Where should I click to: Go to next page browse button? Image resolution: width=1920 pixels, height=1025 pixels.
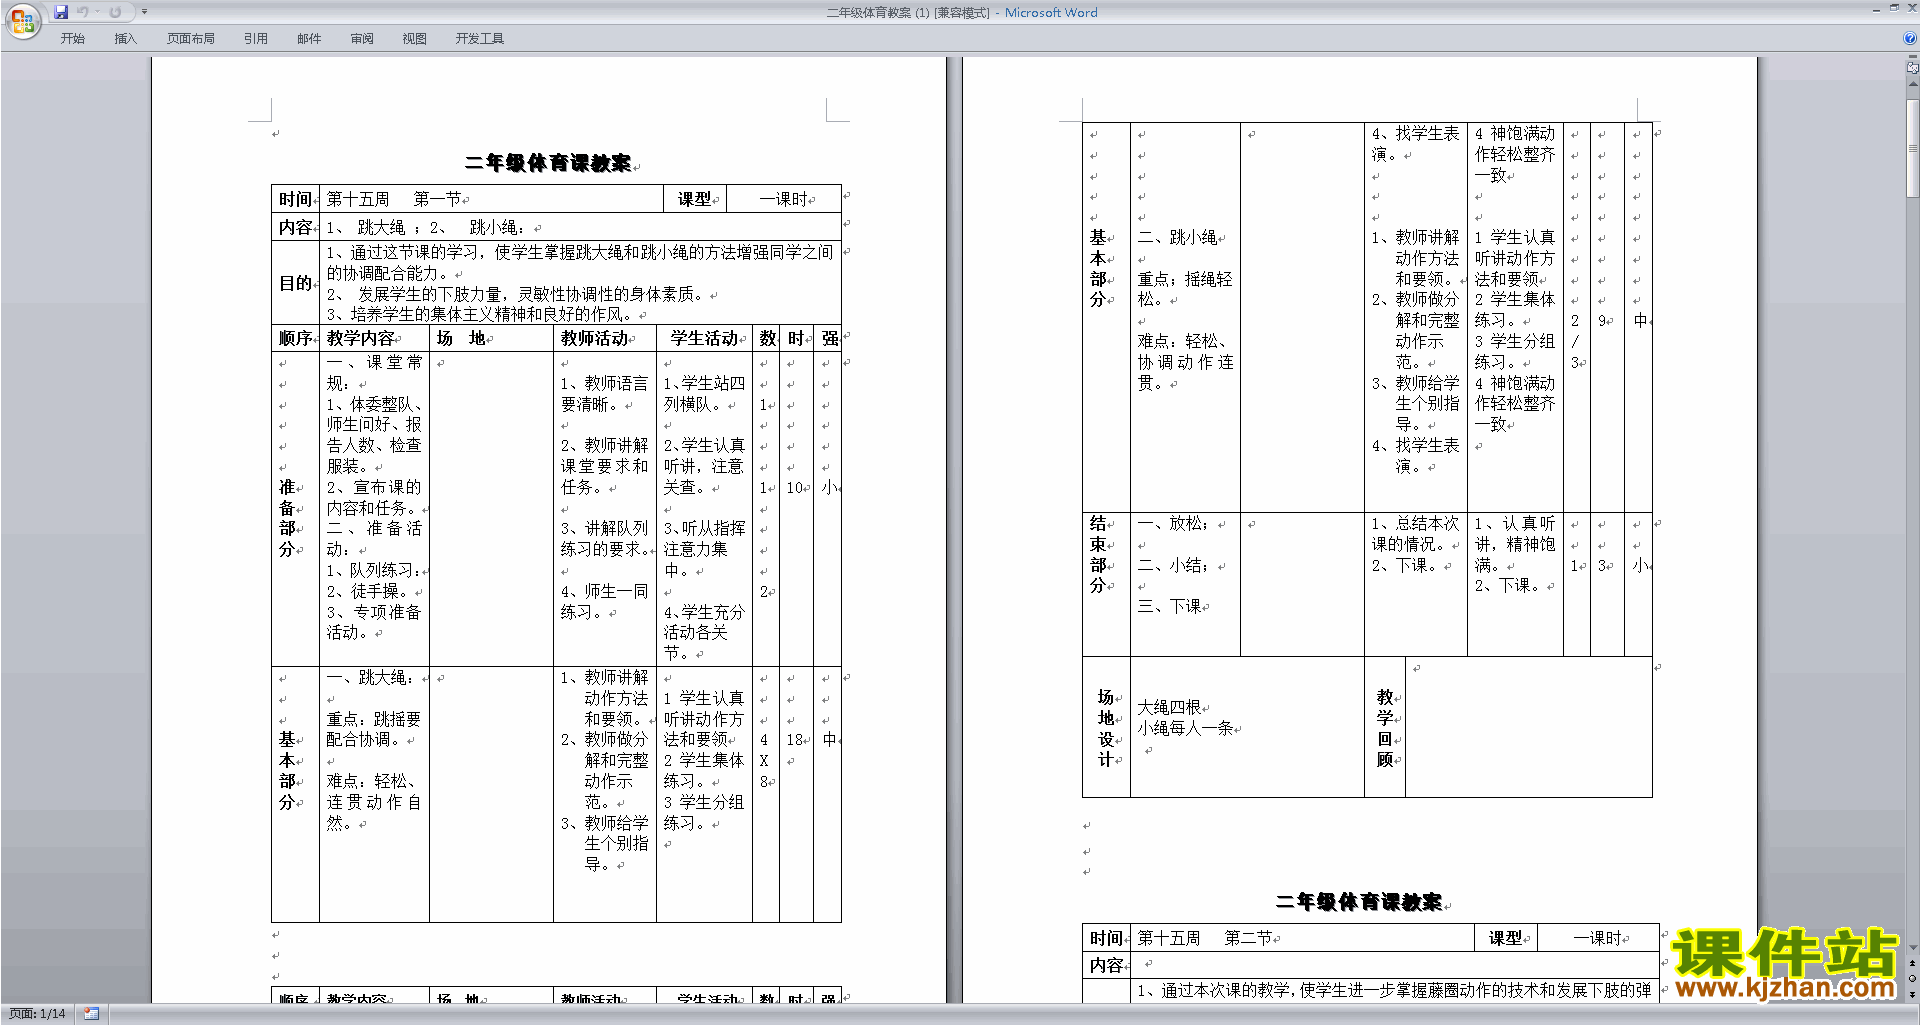point(1913,995)
